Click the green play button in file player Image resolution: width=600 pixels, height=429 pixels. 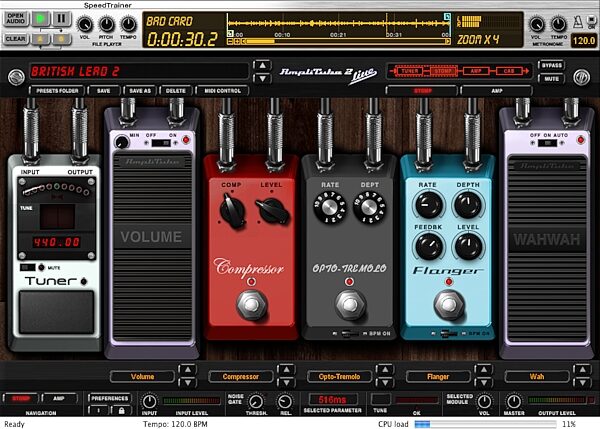41,19
